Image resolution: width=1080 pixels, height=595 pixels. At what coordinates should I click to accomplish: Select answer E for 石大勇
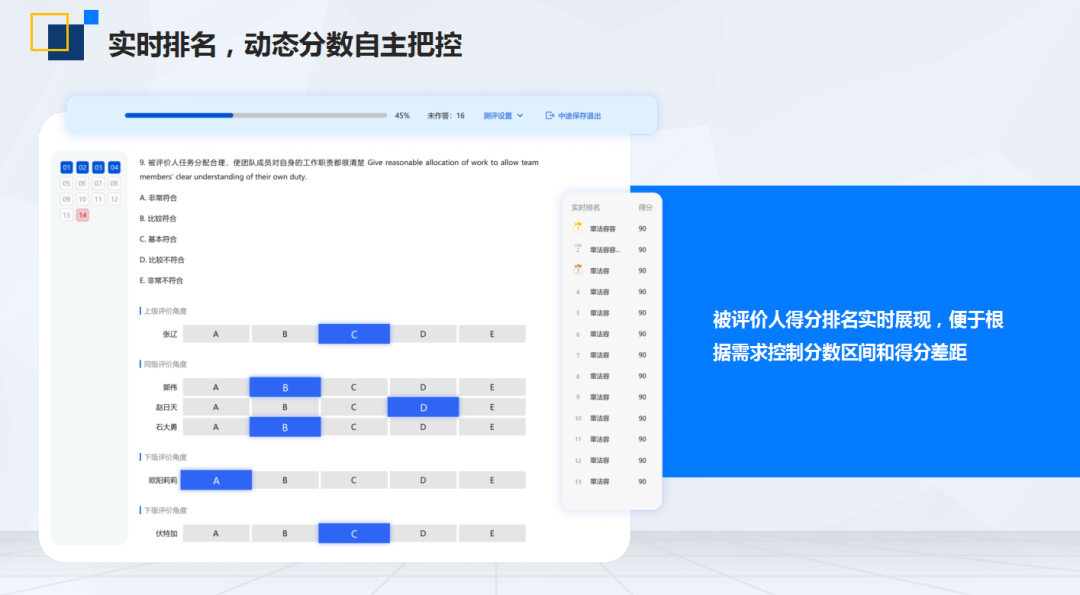pos(492,426)
